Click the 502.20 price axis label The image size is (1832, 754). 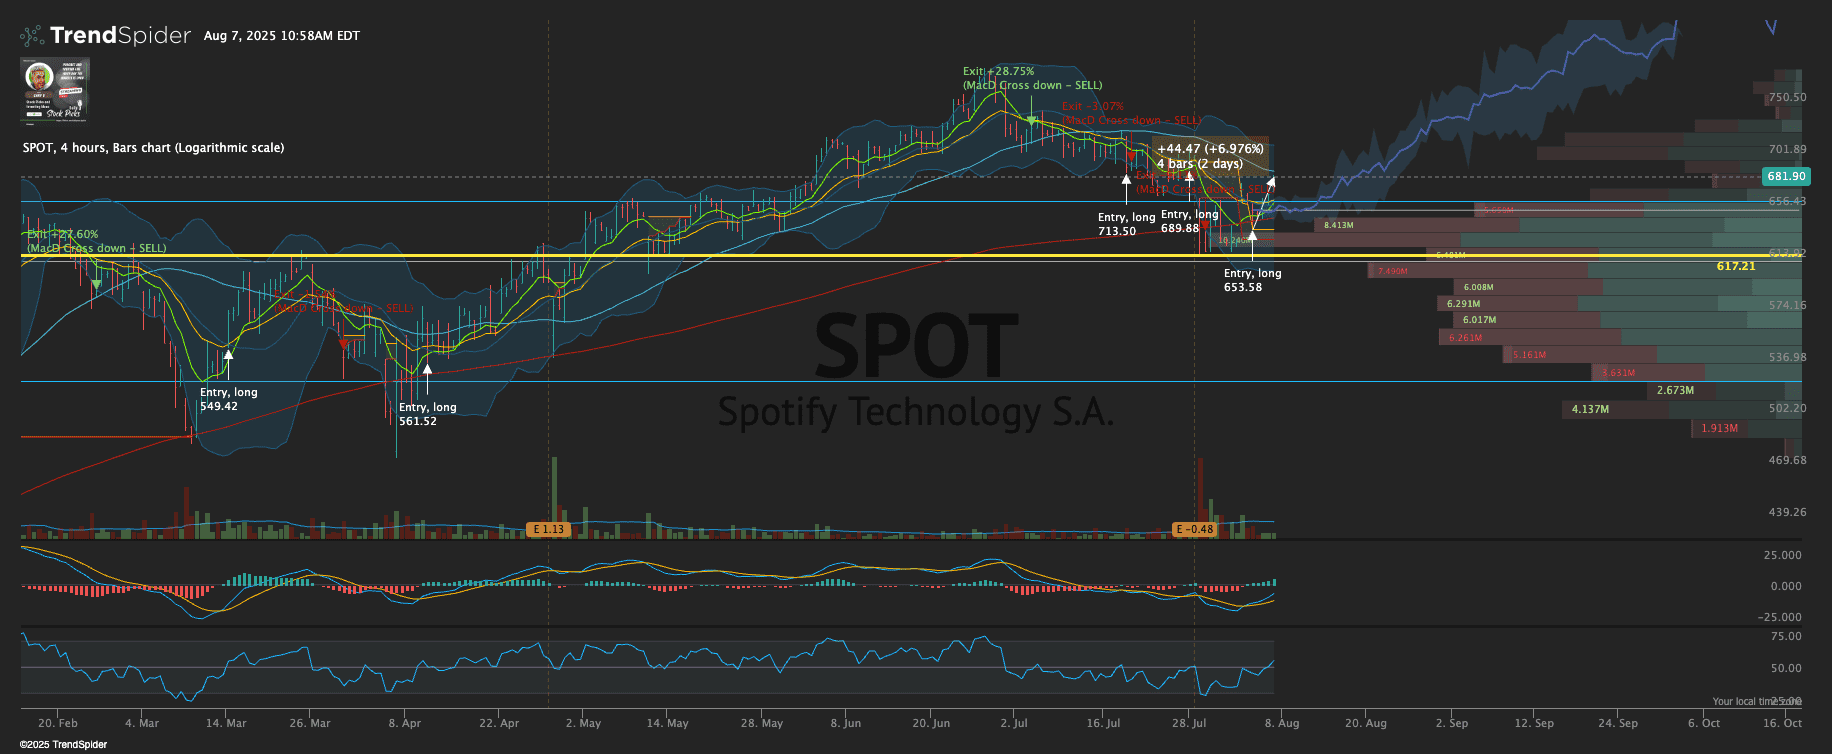pos(1787,408)
